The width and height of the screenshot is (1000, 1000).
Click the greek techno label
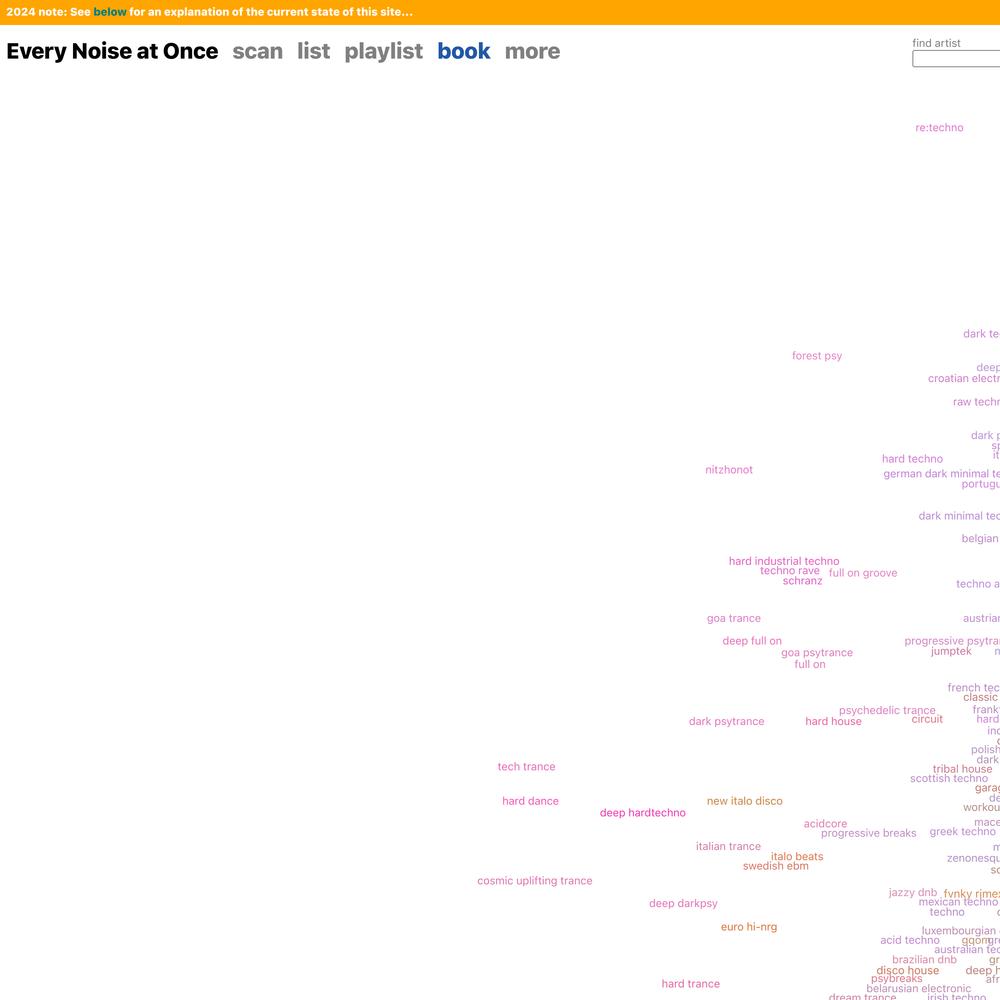pyautogui.click(x=962, y=832)
